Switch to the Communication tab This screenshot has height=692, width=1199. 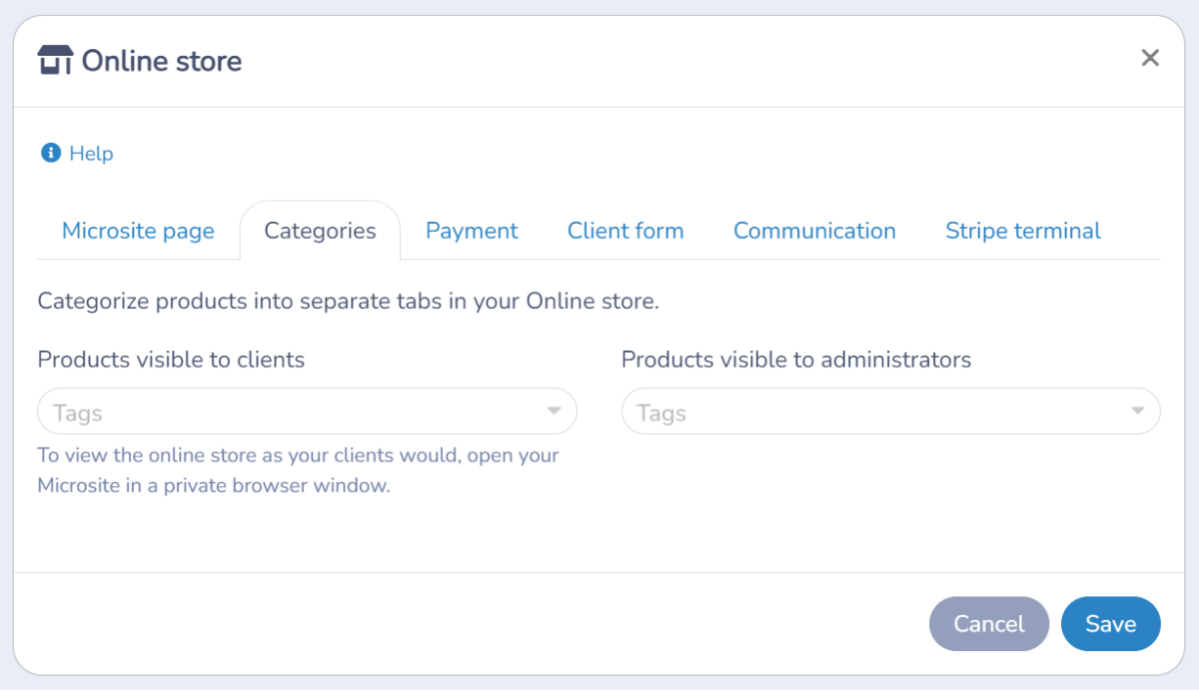(x=814, y=231)
